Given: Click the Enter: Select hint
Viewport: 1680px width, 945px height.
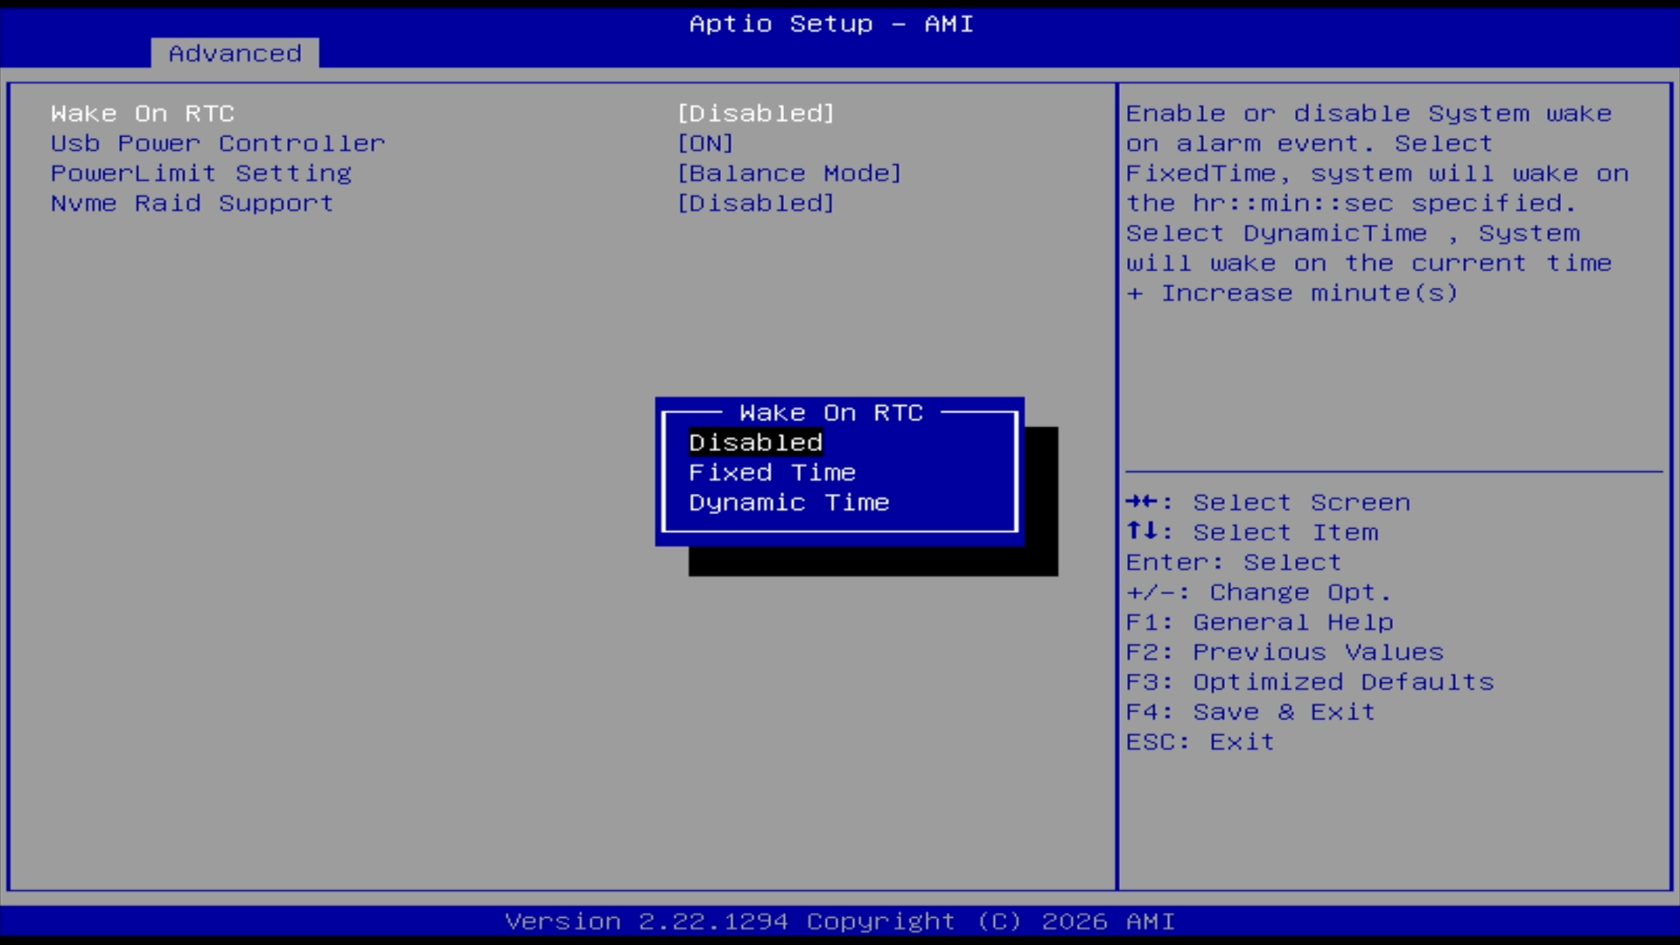Looking at the screenshot, I should click(1234, 562).
